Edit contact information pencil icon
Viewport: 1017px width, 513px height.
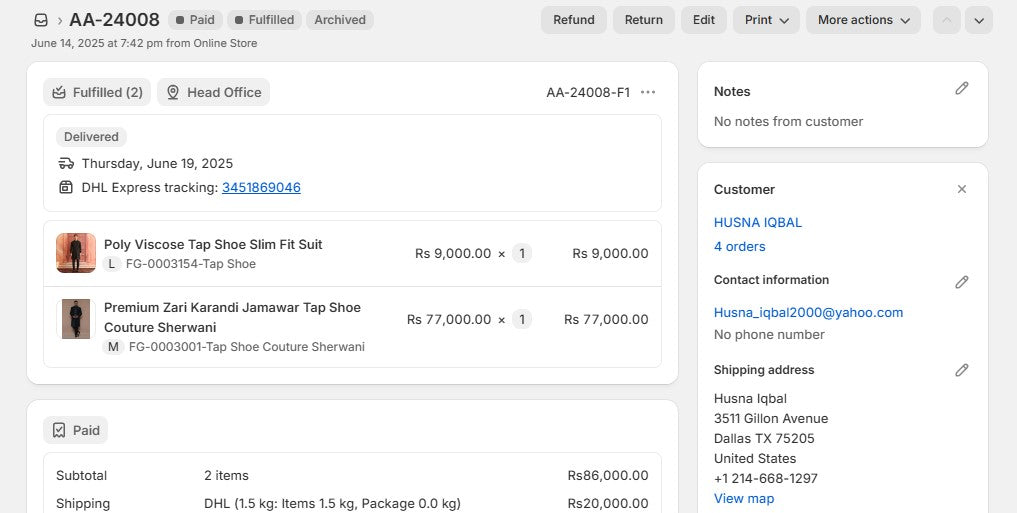pyautogui.click(x=961, y=282)
